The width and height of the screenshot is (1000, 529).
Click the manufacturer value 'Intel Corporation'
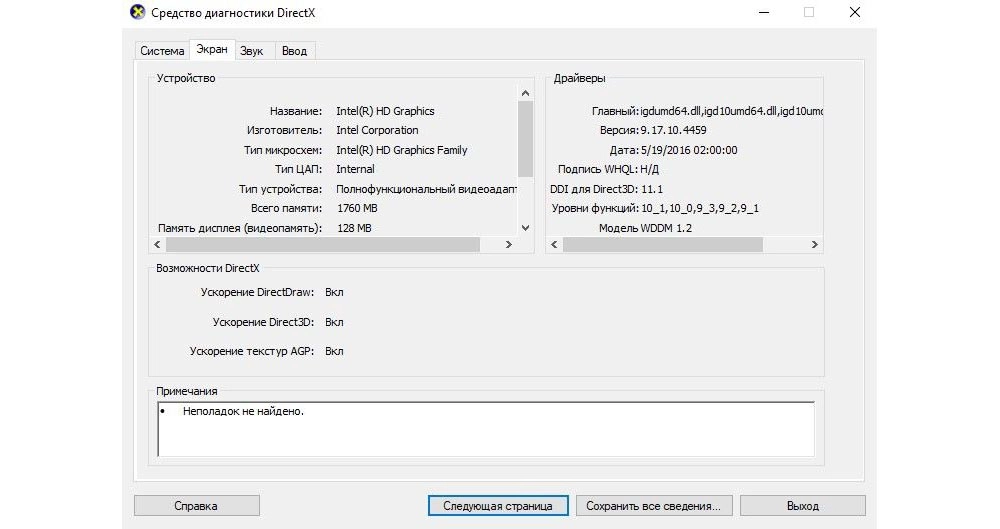coord(377,130)
